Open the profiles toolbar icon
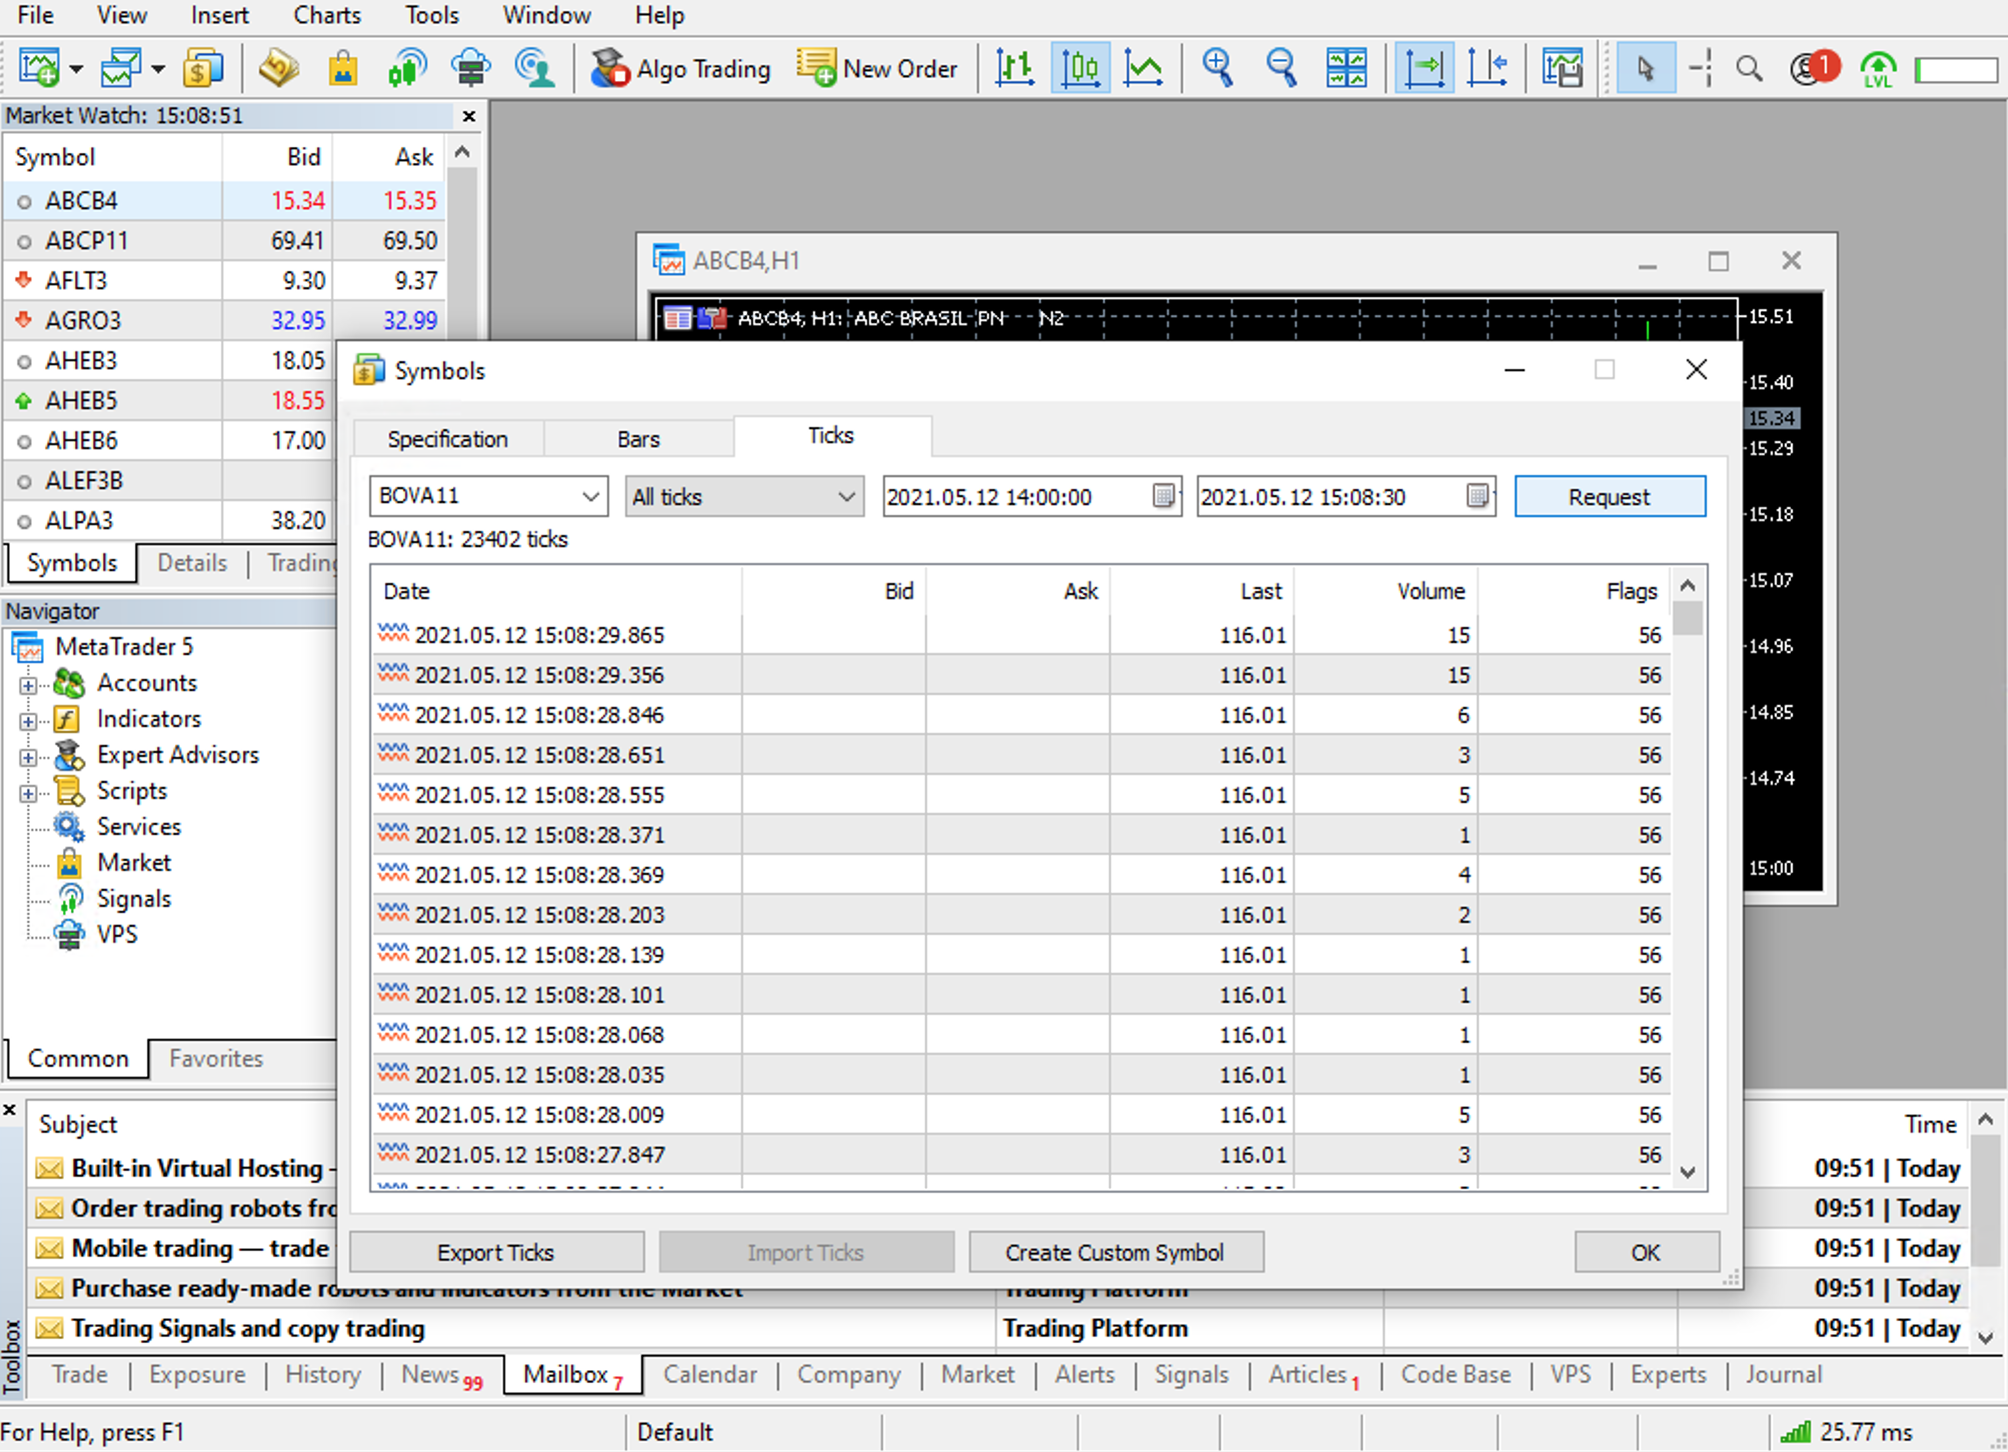Screen dimensions: 2008x1452 coord(121,69)
